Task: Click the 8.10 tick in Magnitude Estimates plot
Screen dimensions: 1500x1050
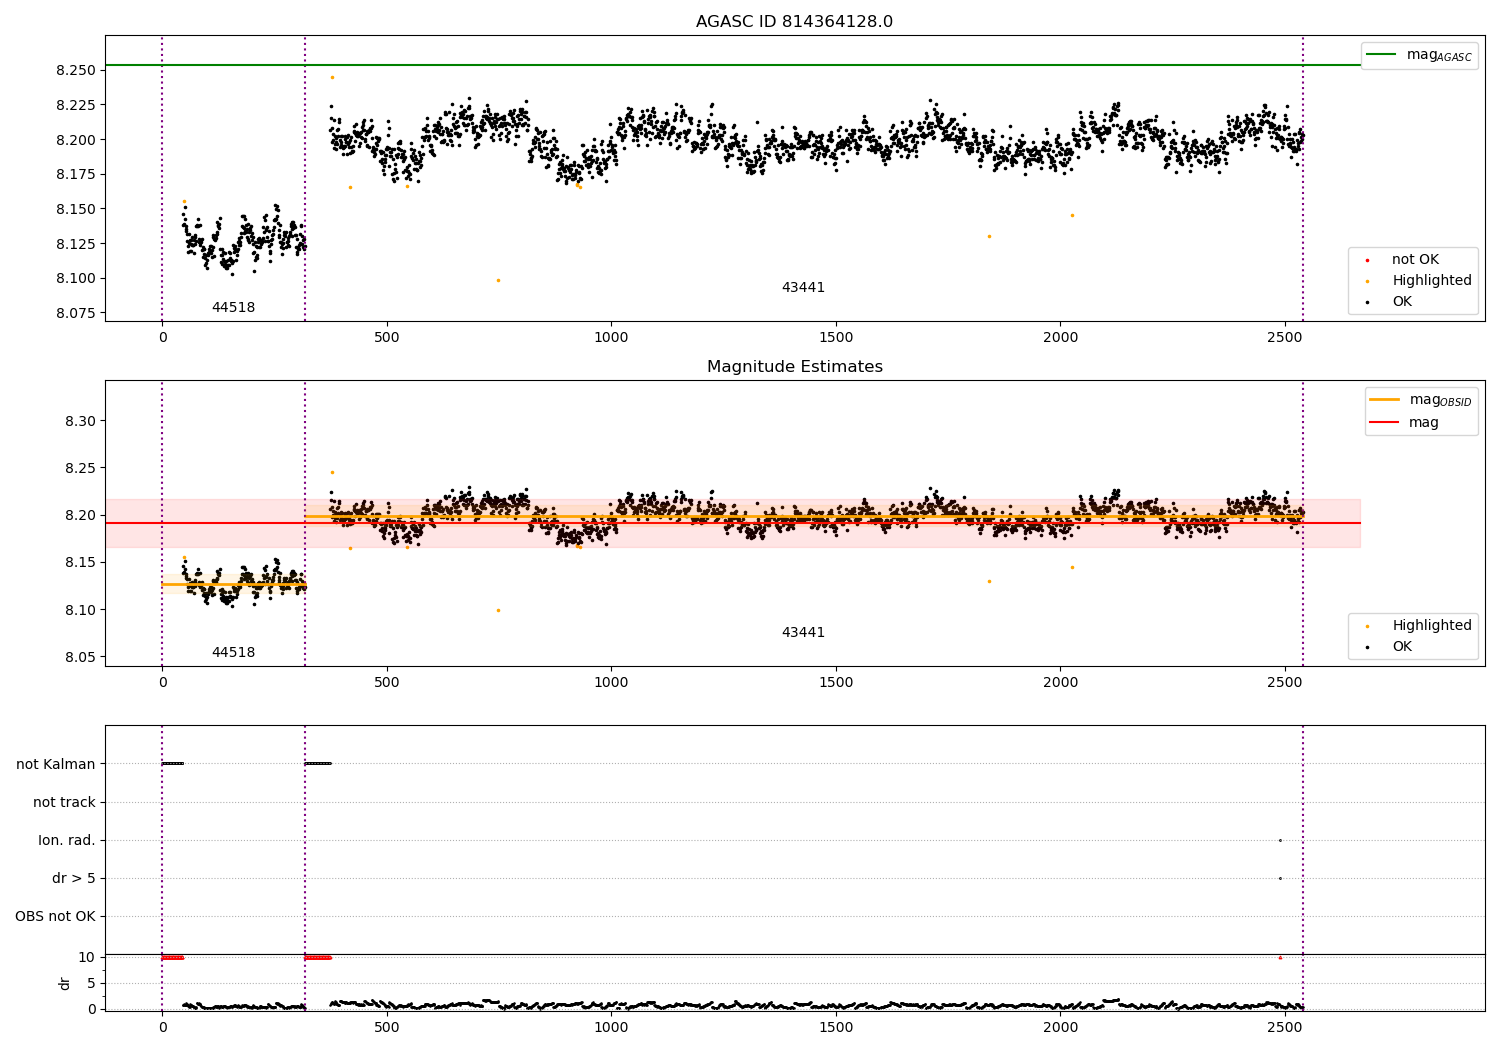Action: pos(80,611)
